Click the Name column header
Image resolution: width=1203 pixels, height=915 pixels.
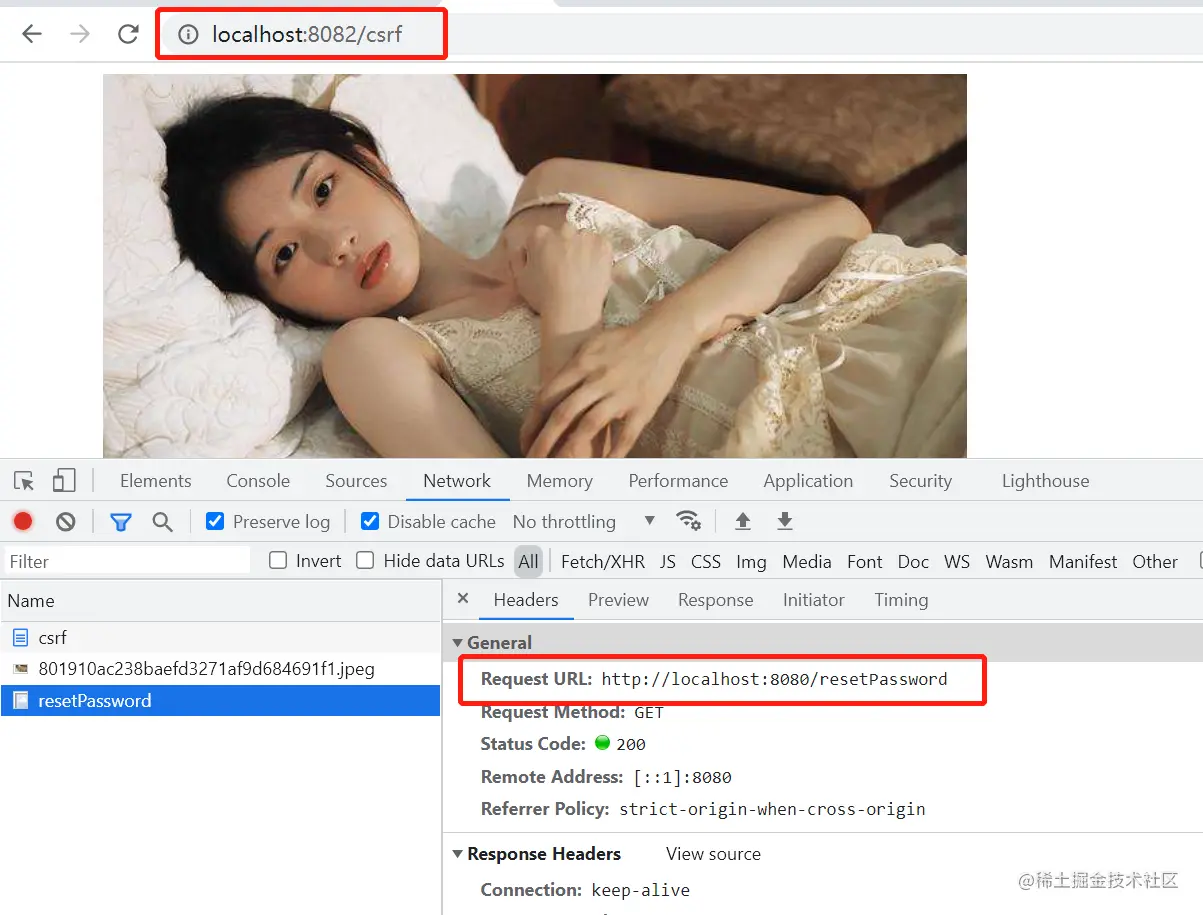pyautogui.click(x=220, y=601)
